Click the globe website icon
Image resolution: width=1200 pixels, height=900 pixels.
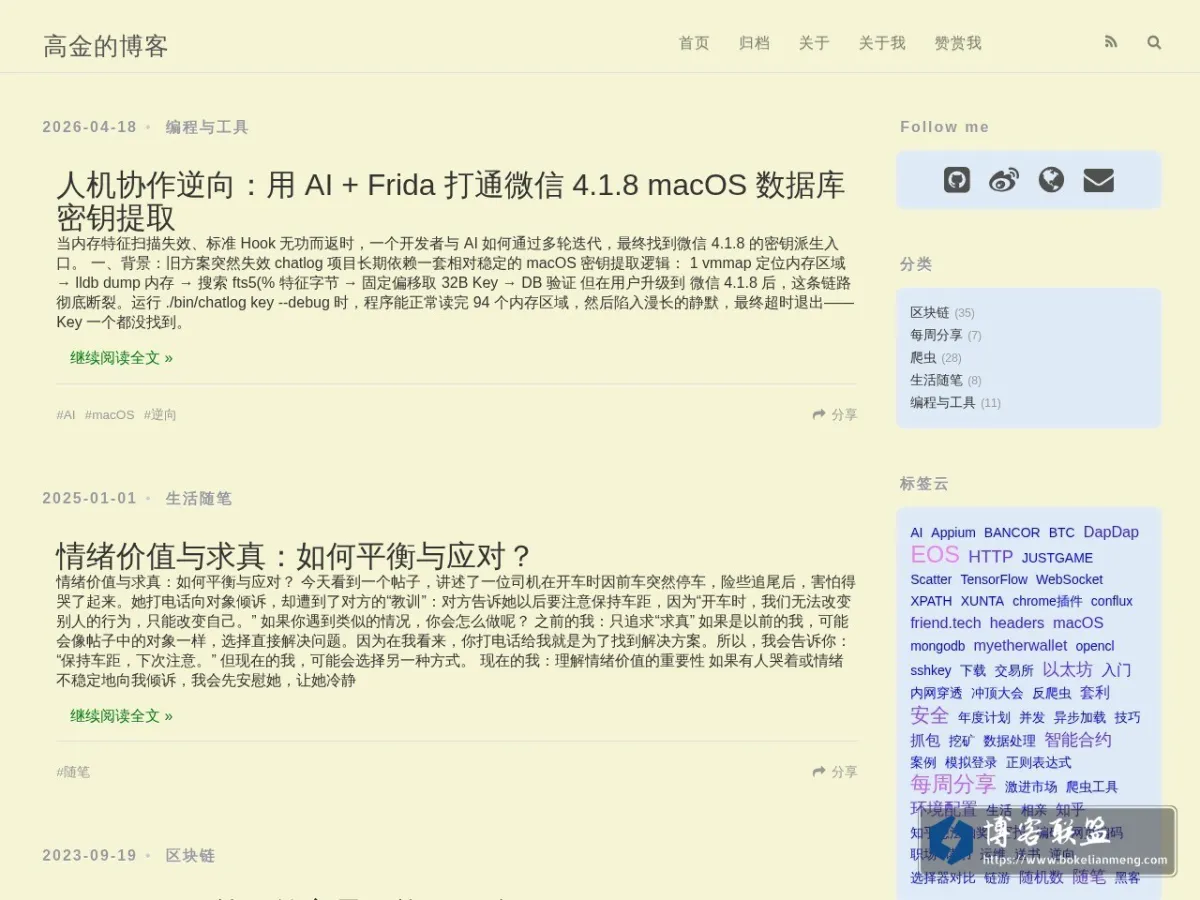point(1051,180)
